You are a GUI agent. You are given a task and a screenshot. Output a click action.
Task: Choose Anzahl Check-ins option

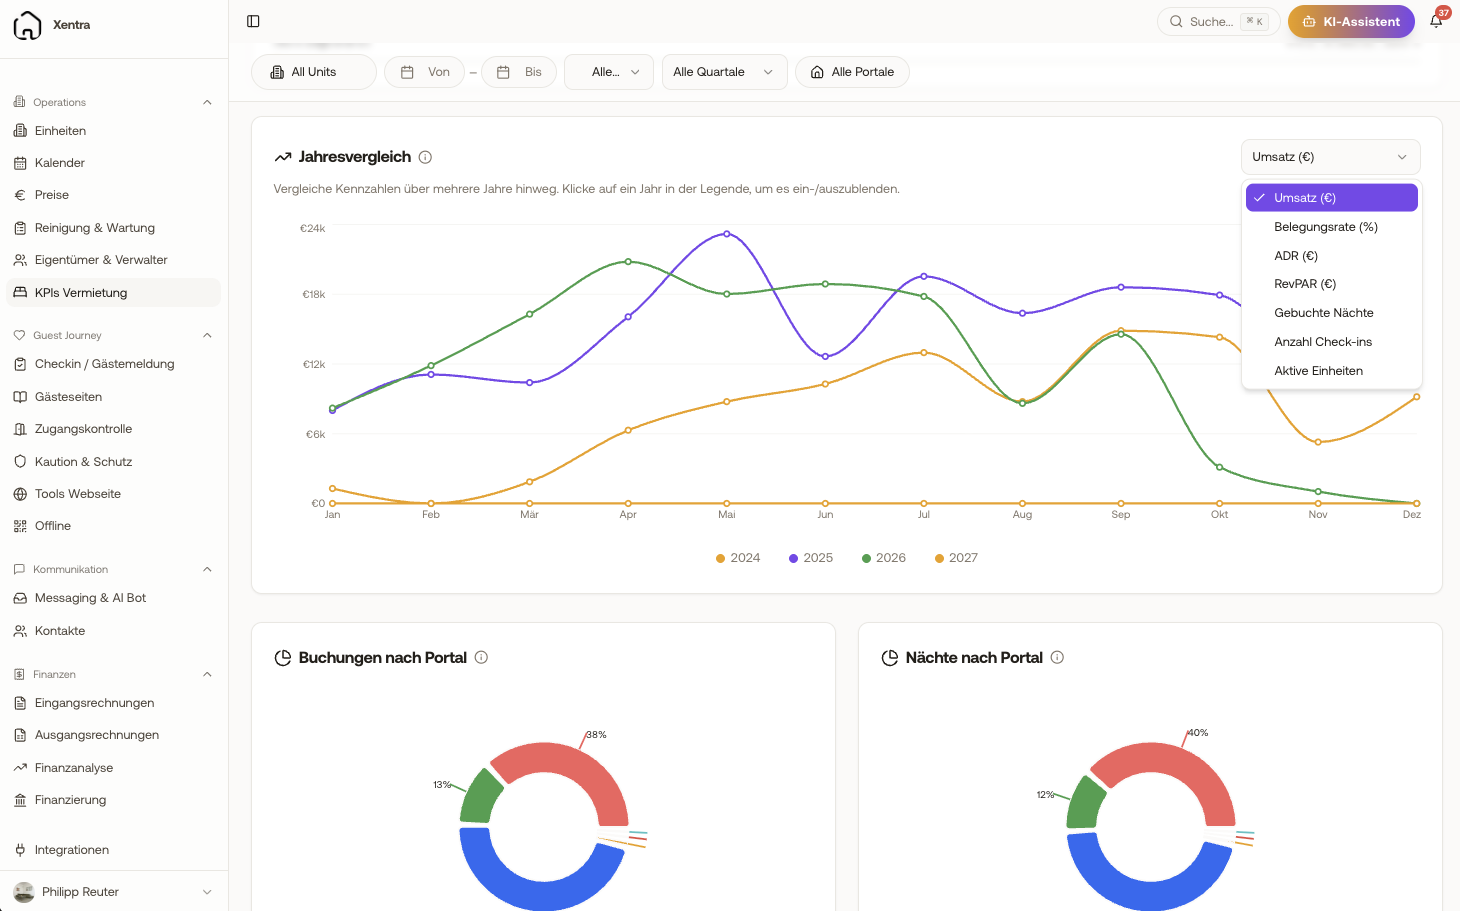click(x=1331, y=342)
